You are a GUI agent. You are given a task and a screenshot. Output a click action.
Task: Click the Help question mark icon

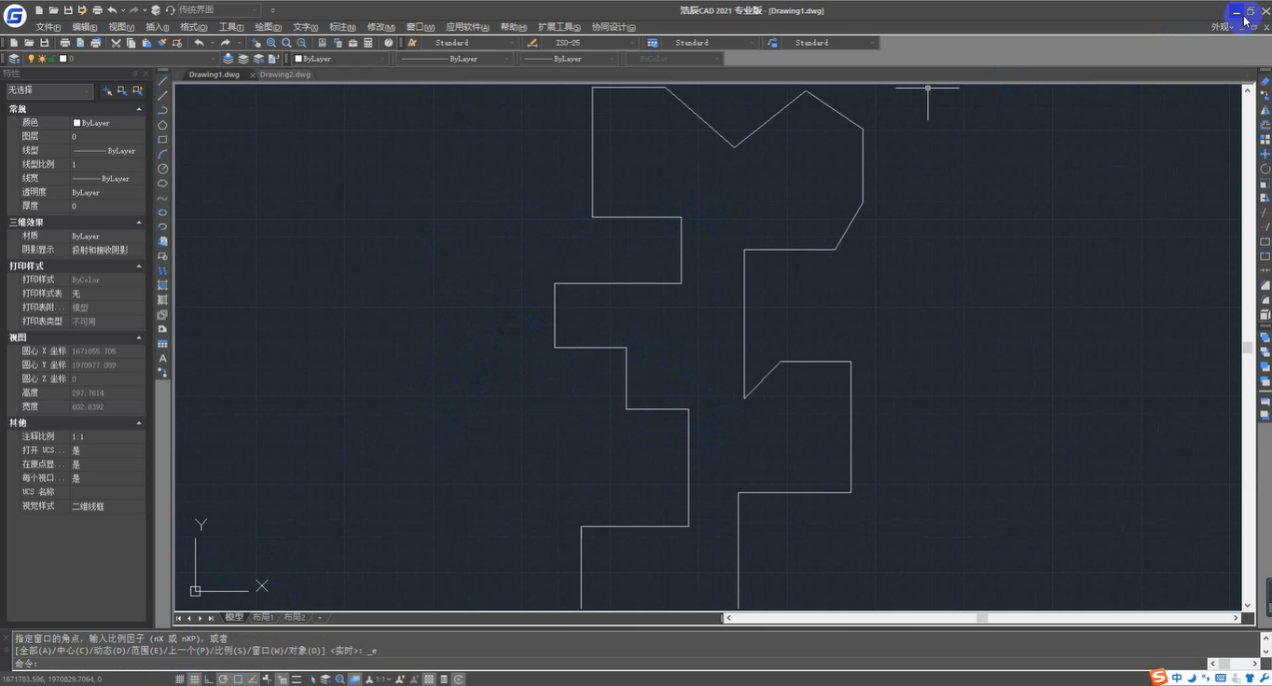389,43
